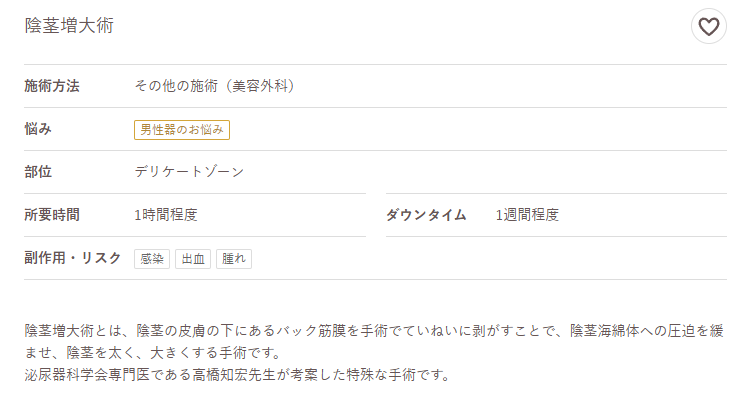Click the ダウンタイム label
751x395 pixels.
[x=426, y=215]
